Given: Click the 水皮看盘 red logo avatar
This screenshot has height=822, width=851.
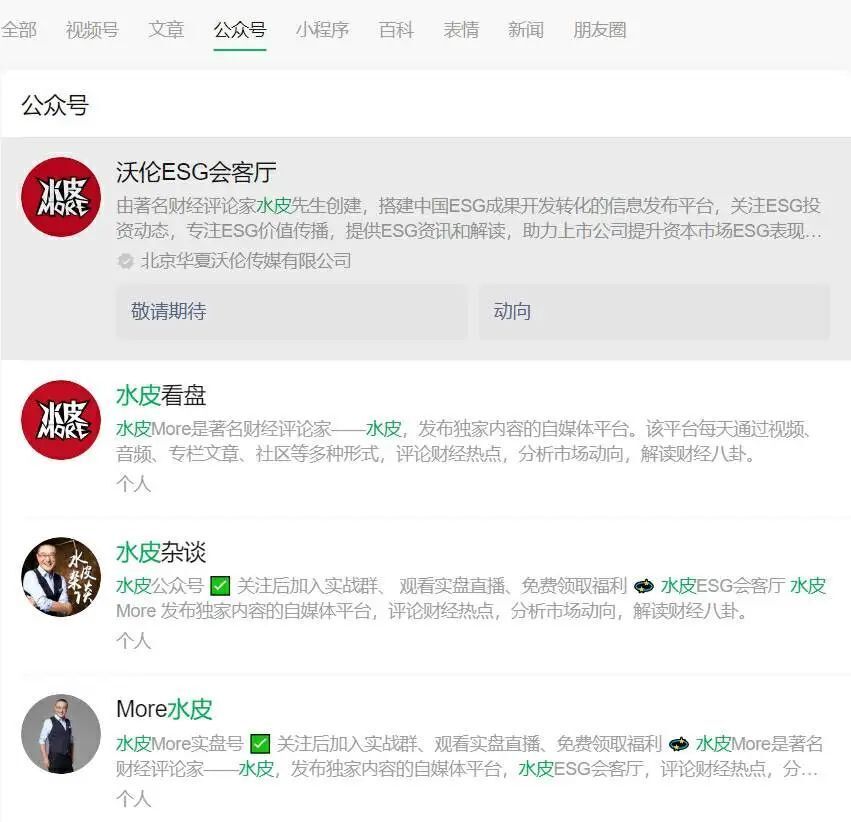Looking at the screenshot, I should tap(61, 420).
